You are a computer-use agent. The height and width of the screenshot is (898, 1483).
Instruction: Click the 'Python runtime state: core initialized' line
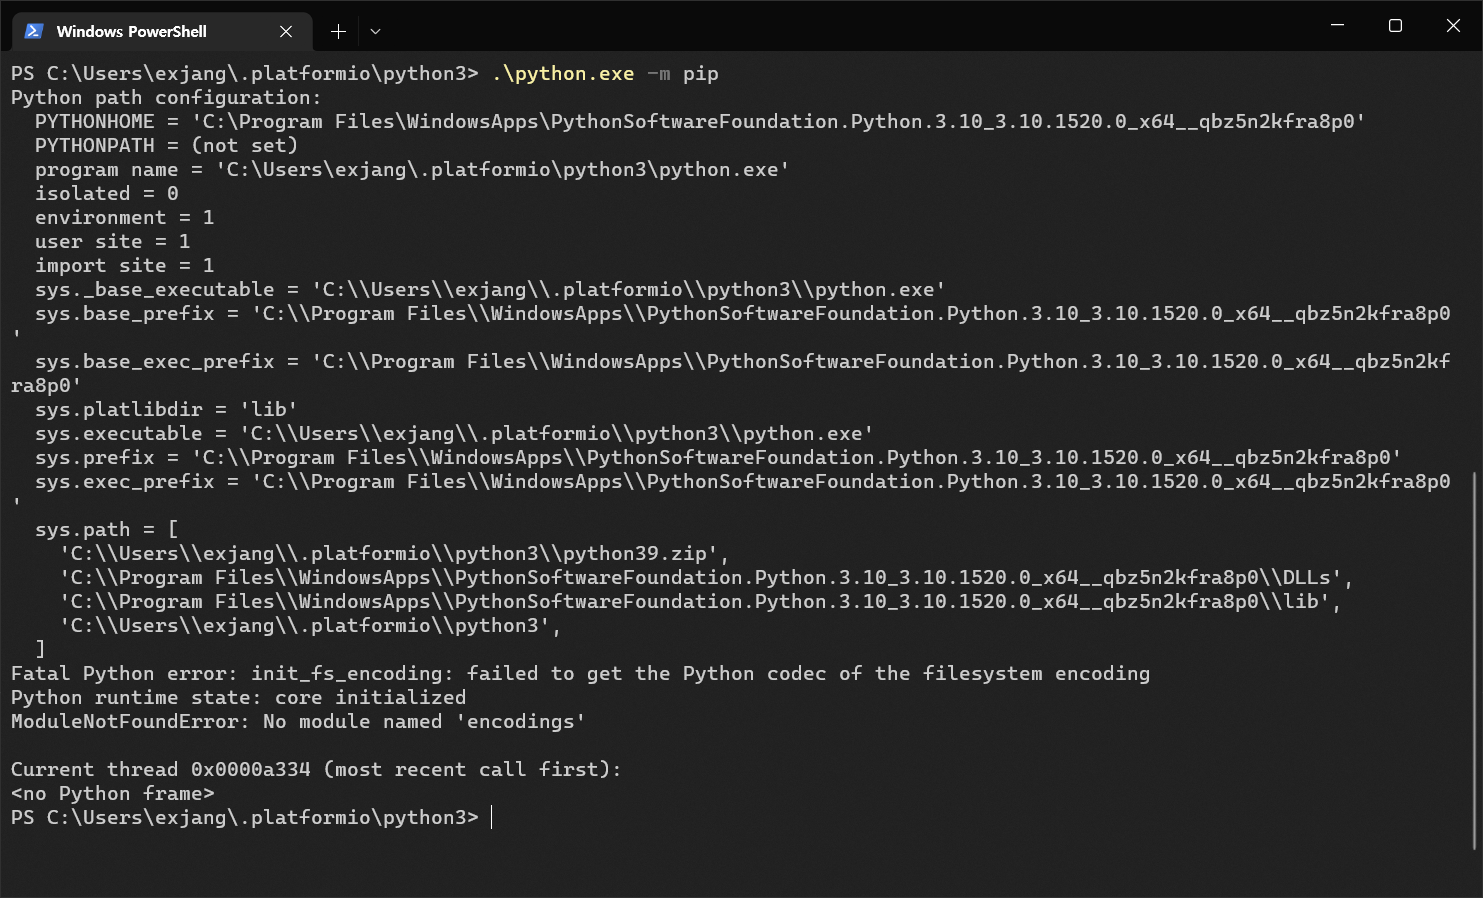tap(238, 697)
